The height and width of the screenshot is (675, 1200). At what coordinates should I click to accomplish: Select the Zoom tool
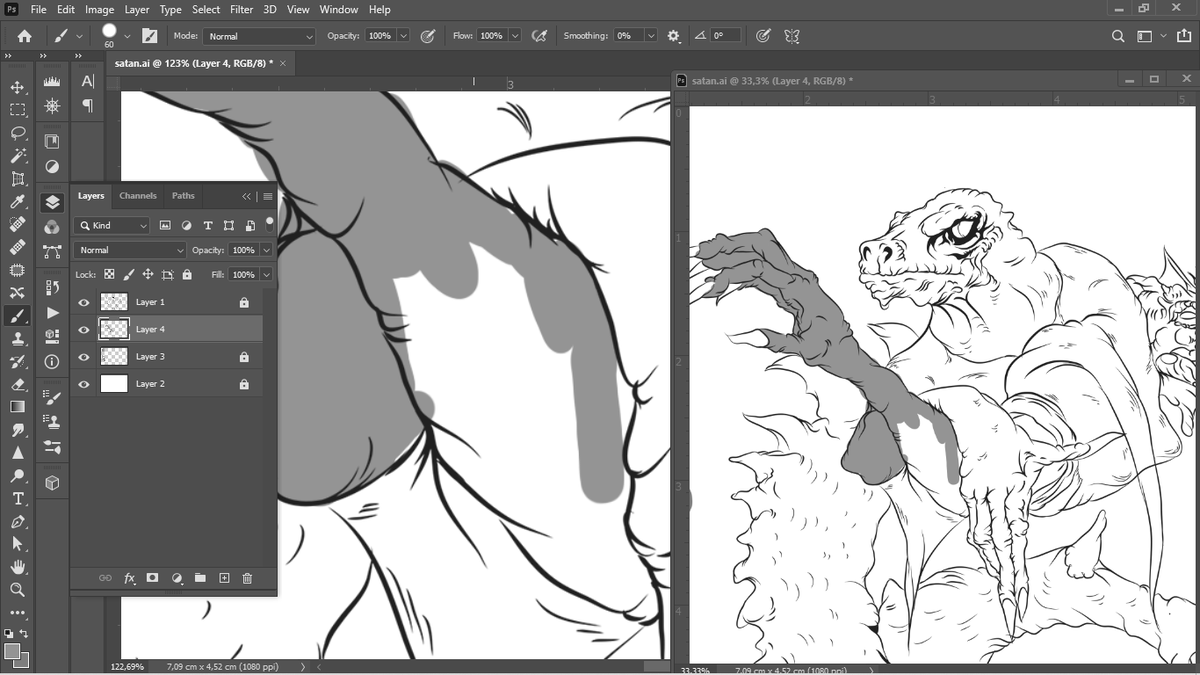pyautogui.click(x=18, y=590)
